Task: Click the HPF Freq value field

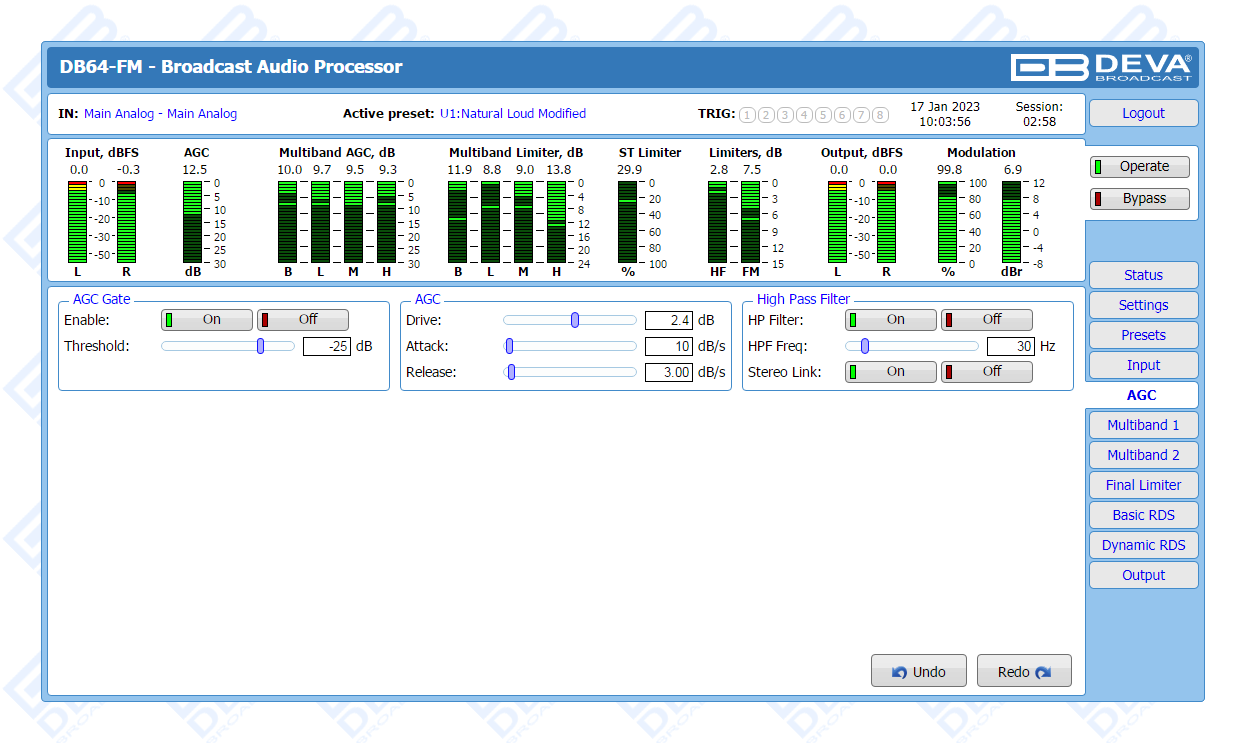Action: coord(1010,347)
